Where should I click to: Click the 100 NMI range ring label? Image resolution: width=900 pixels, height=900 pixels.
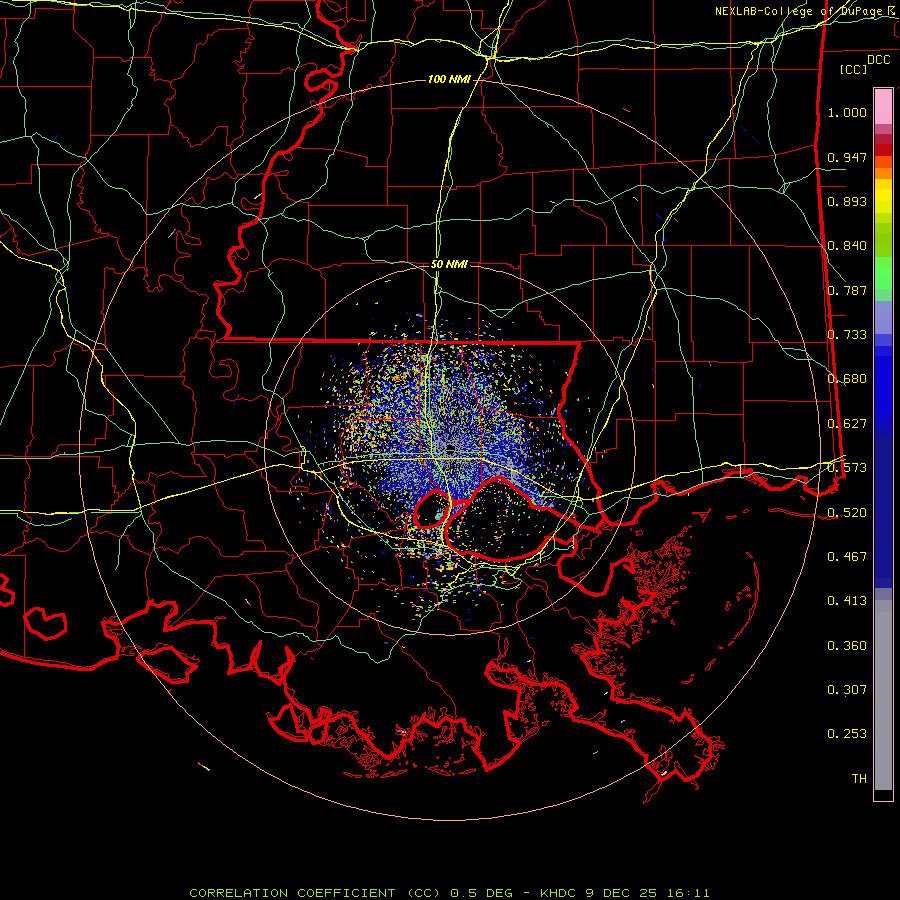(x=449, y=79)
